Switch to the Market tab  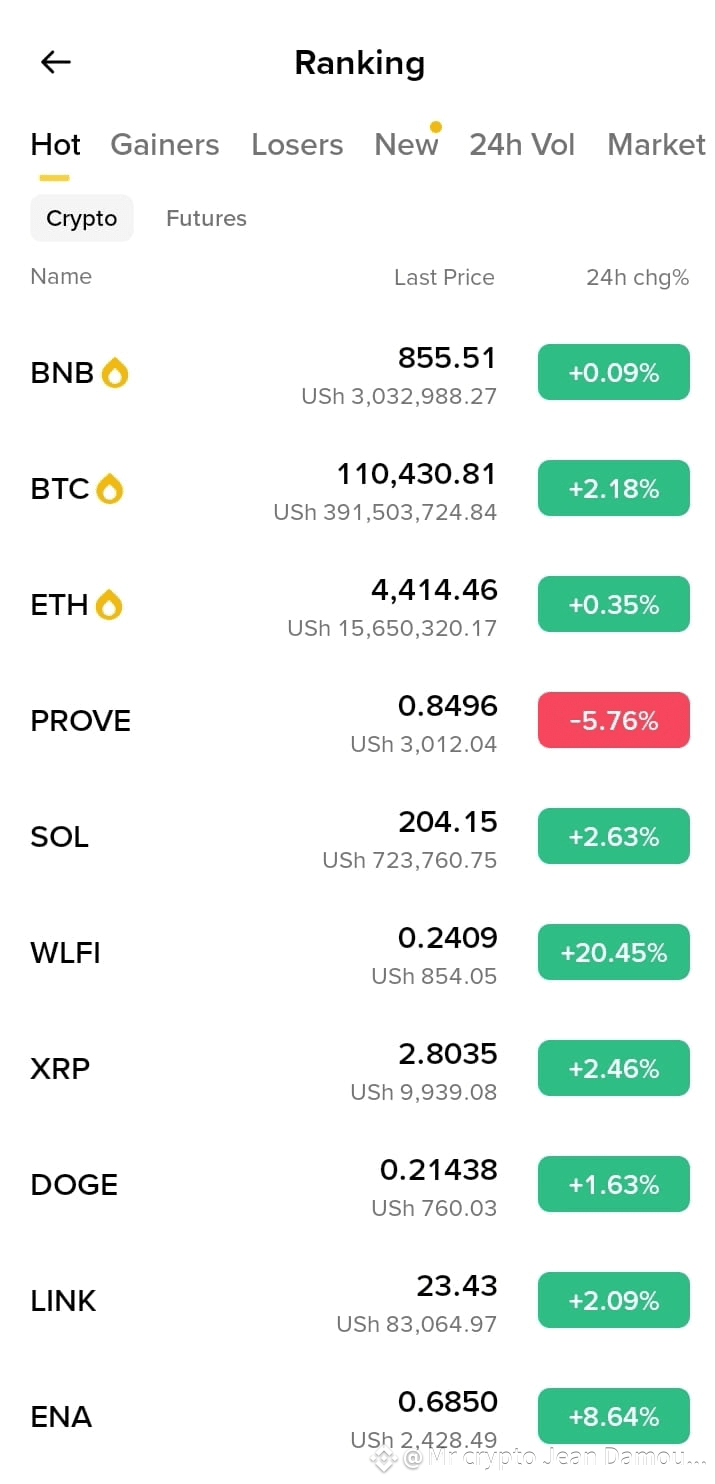(x=656, y=145)
